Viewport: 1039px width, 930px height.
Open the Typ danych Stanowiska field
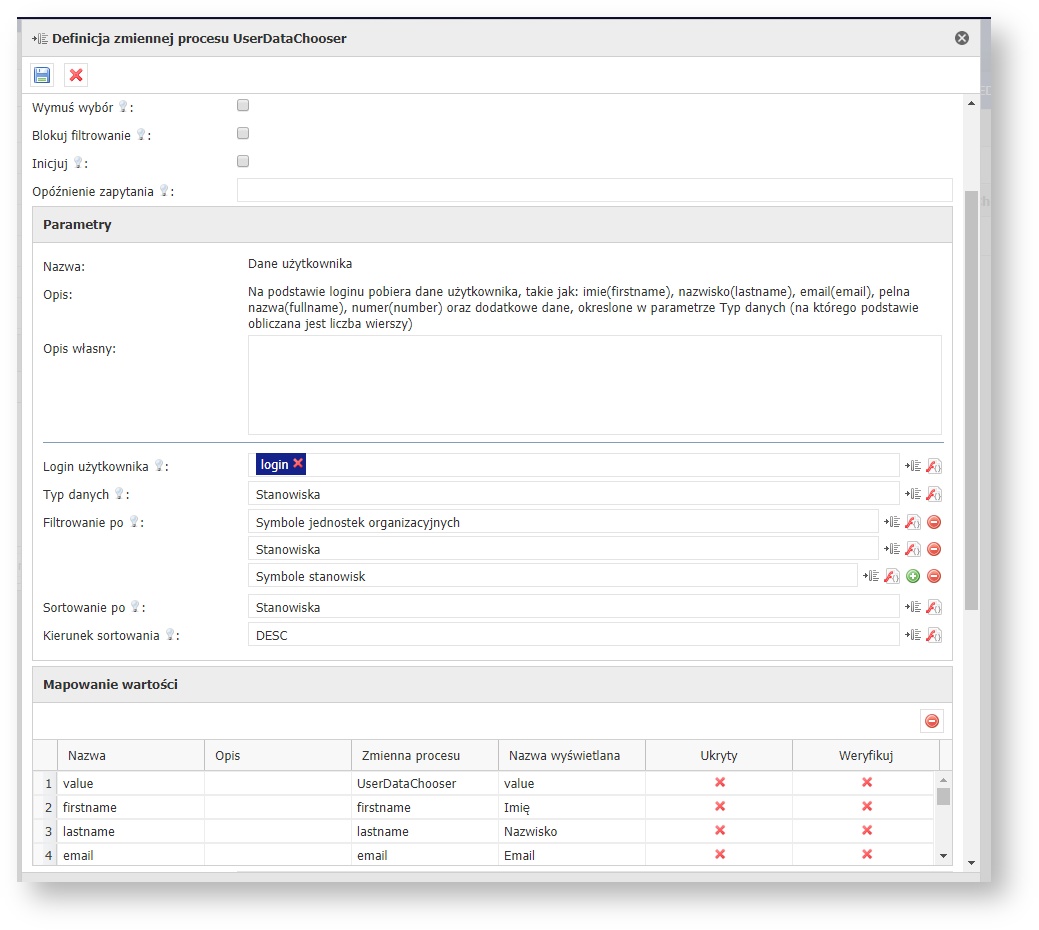[x=573, y=493]
